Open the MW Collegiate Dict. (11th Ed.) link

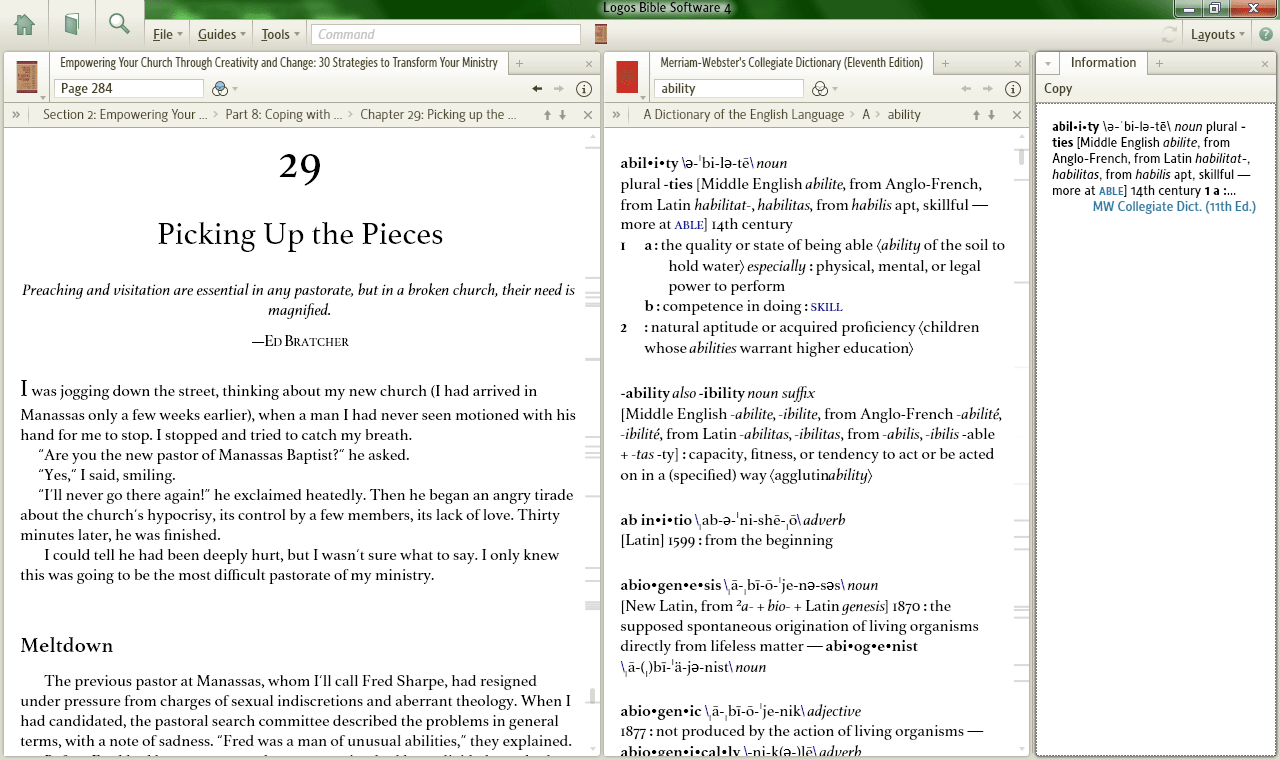(1174, 207)
